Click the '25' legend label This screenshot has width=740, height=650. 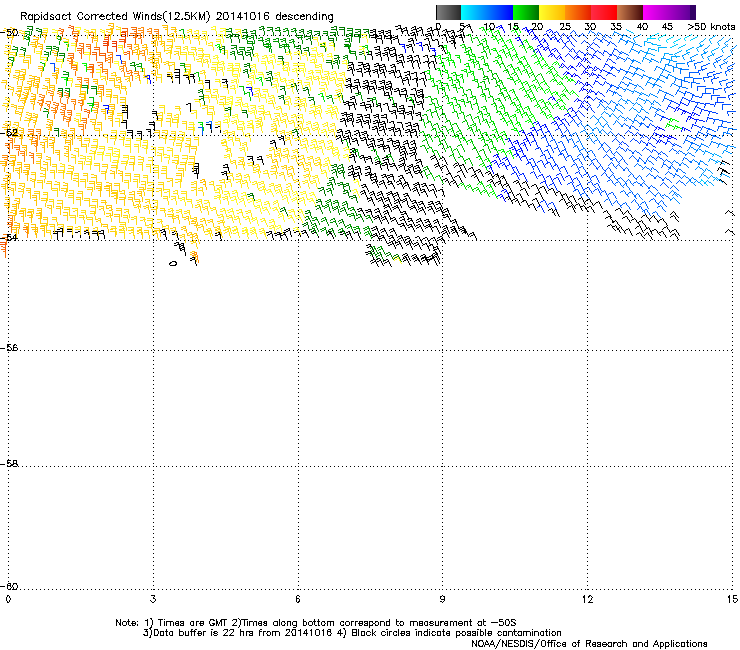565,27
